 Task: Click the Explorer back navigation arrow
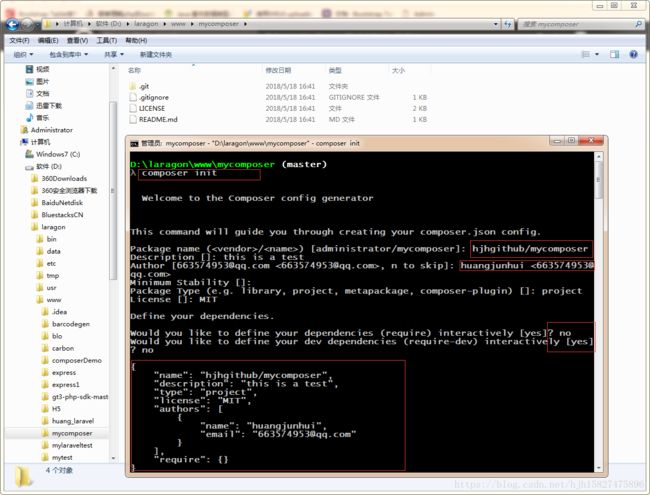(12, 25)
